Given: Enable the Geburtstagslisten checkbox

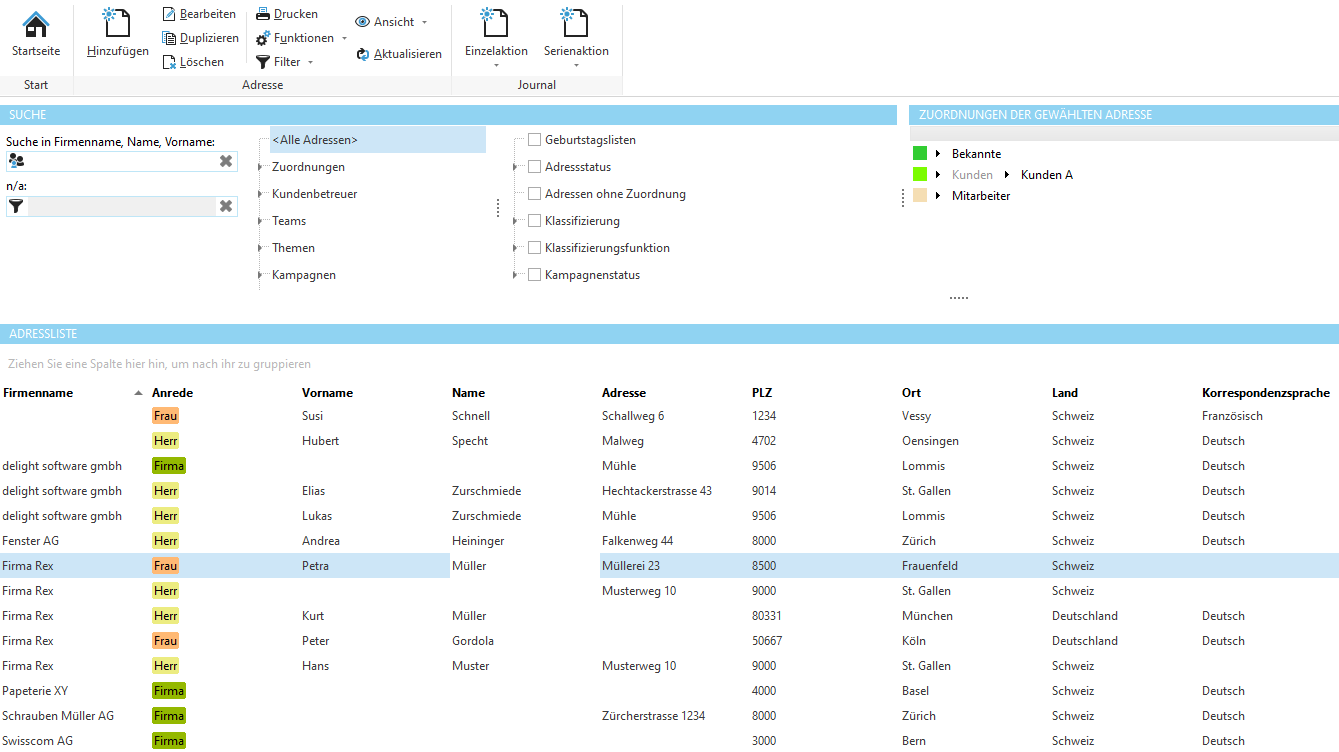Looking at the screenshot, I should 534,139.
